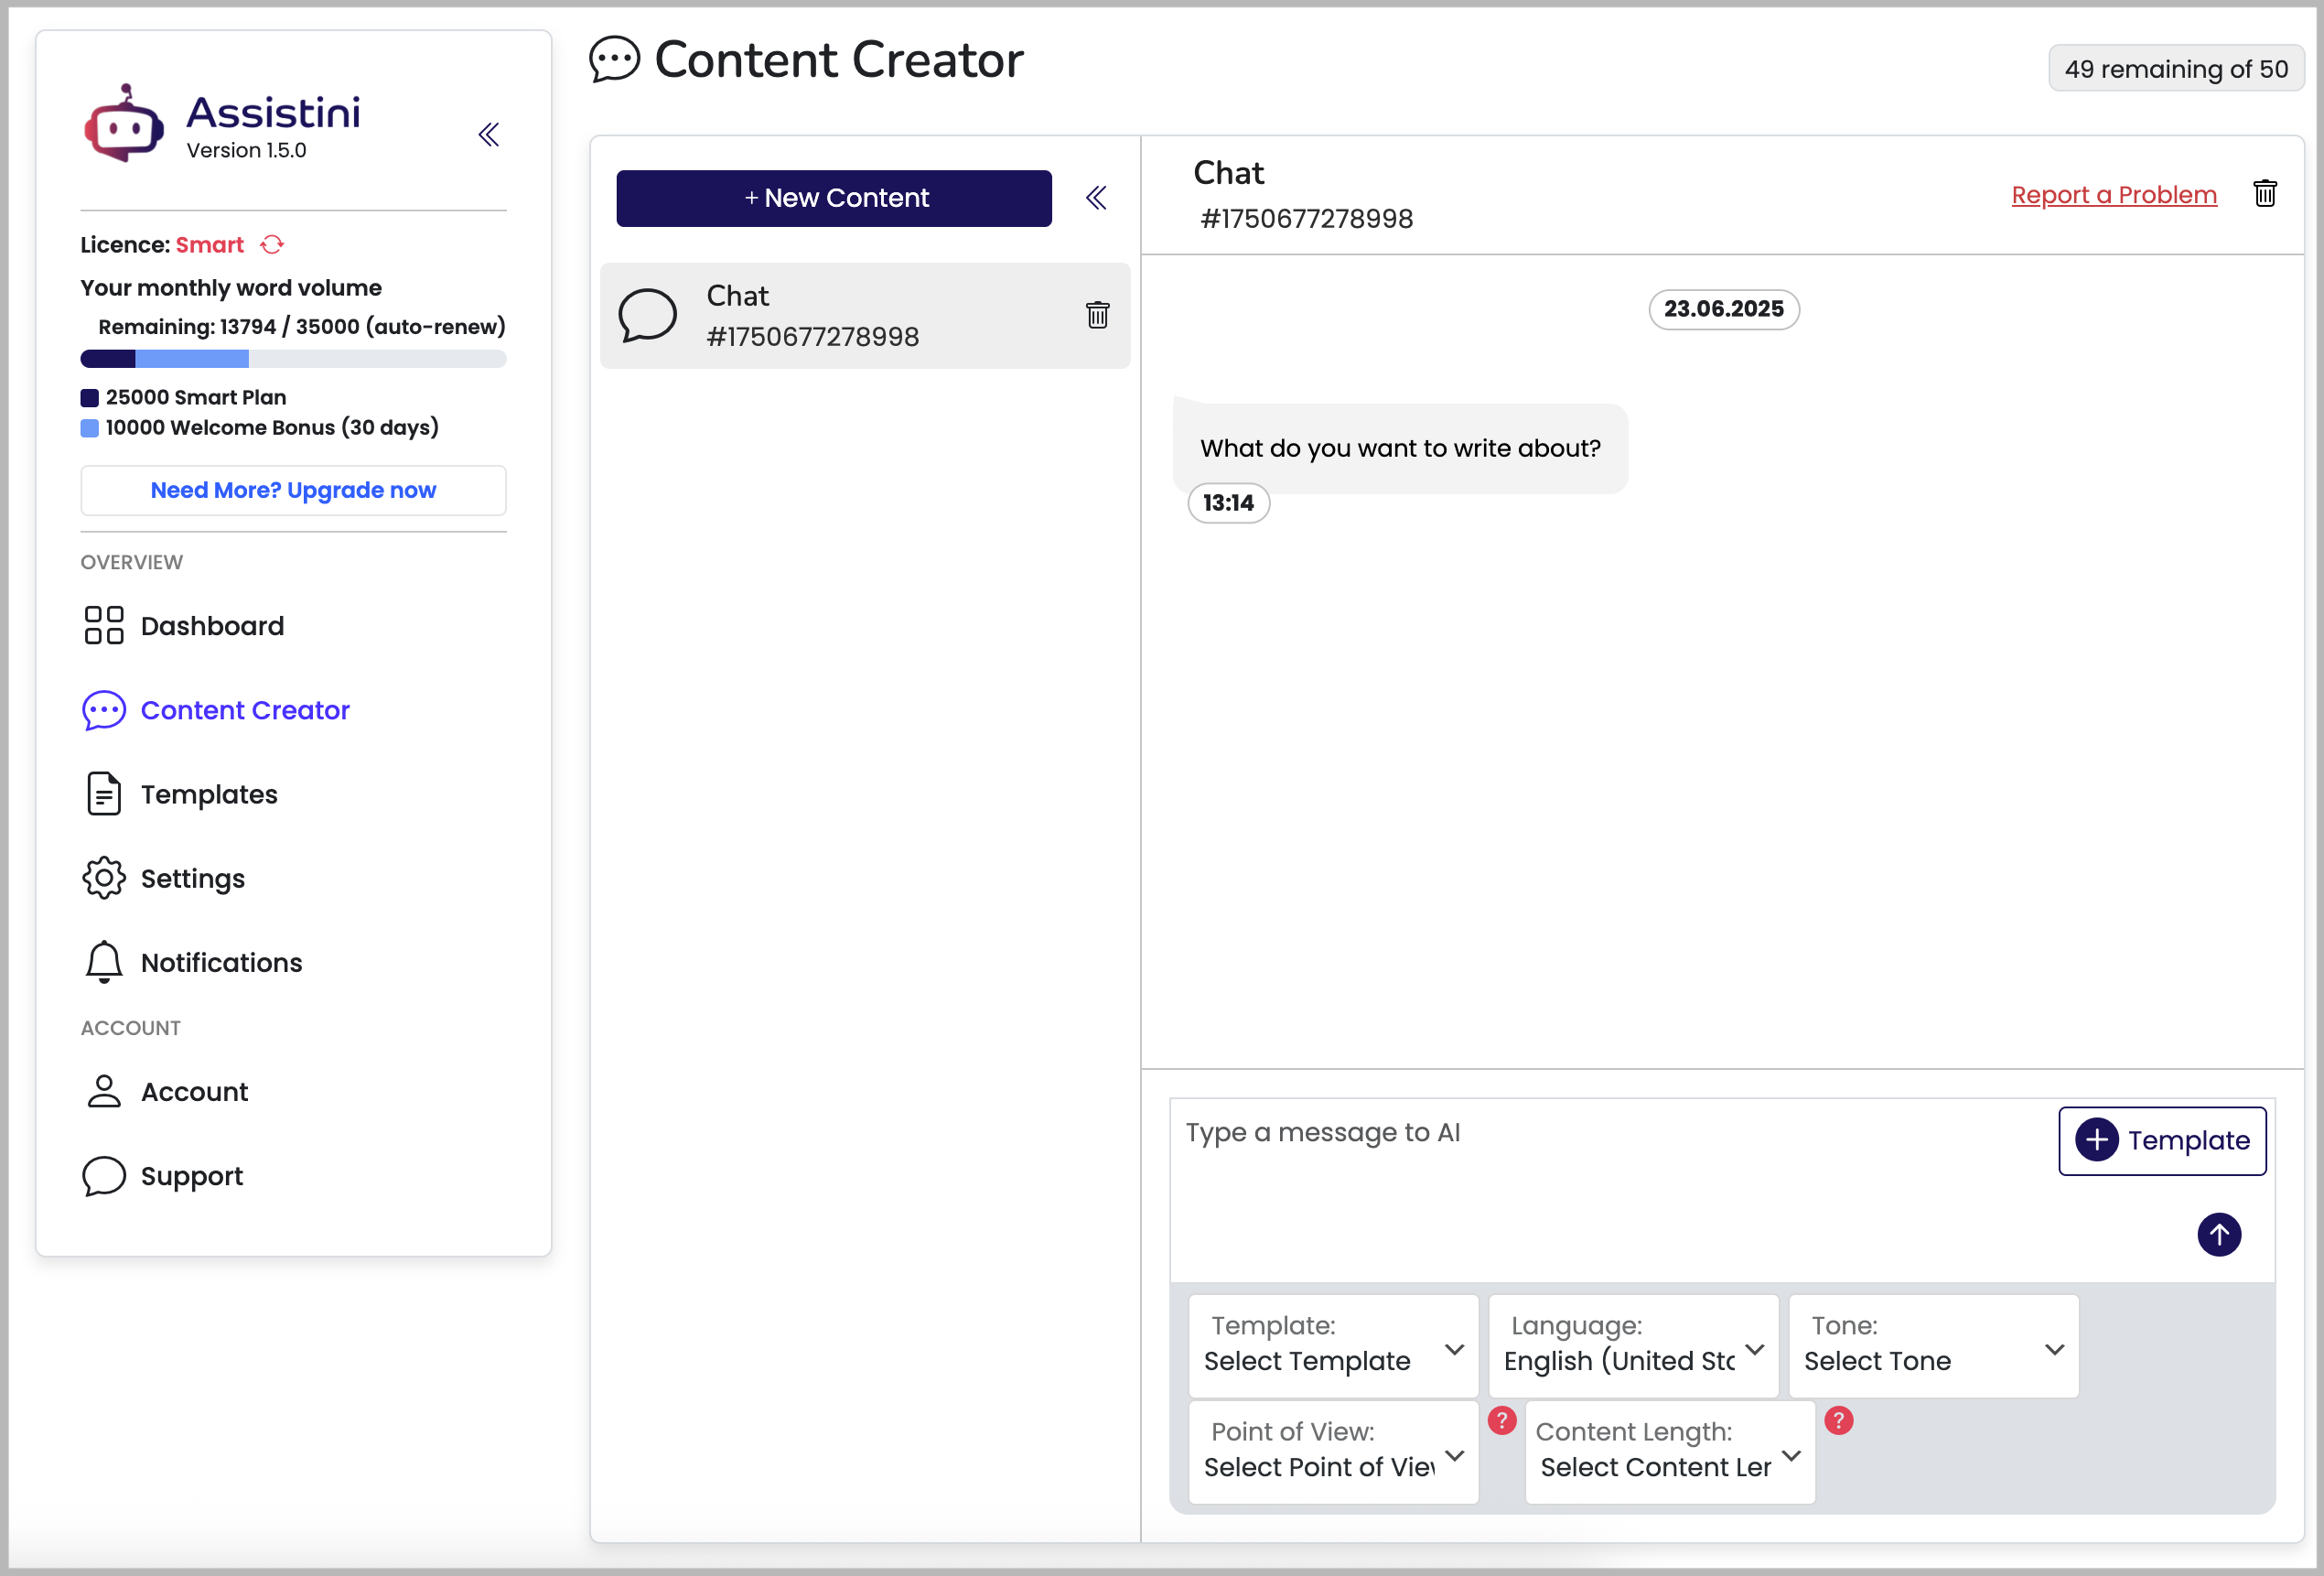Open Templates in the sidebar
Viewport: 2324px width, 1576px height.
click(209, 794)
